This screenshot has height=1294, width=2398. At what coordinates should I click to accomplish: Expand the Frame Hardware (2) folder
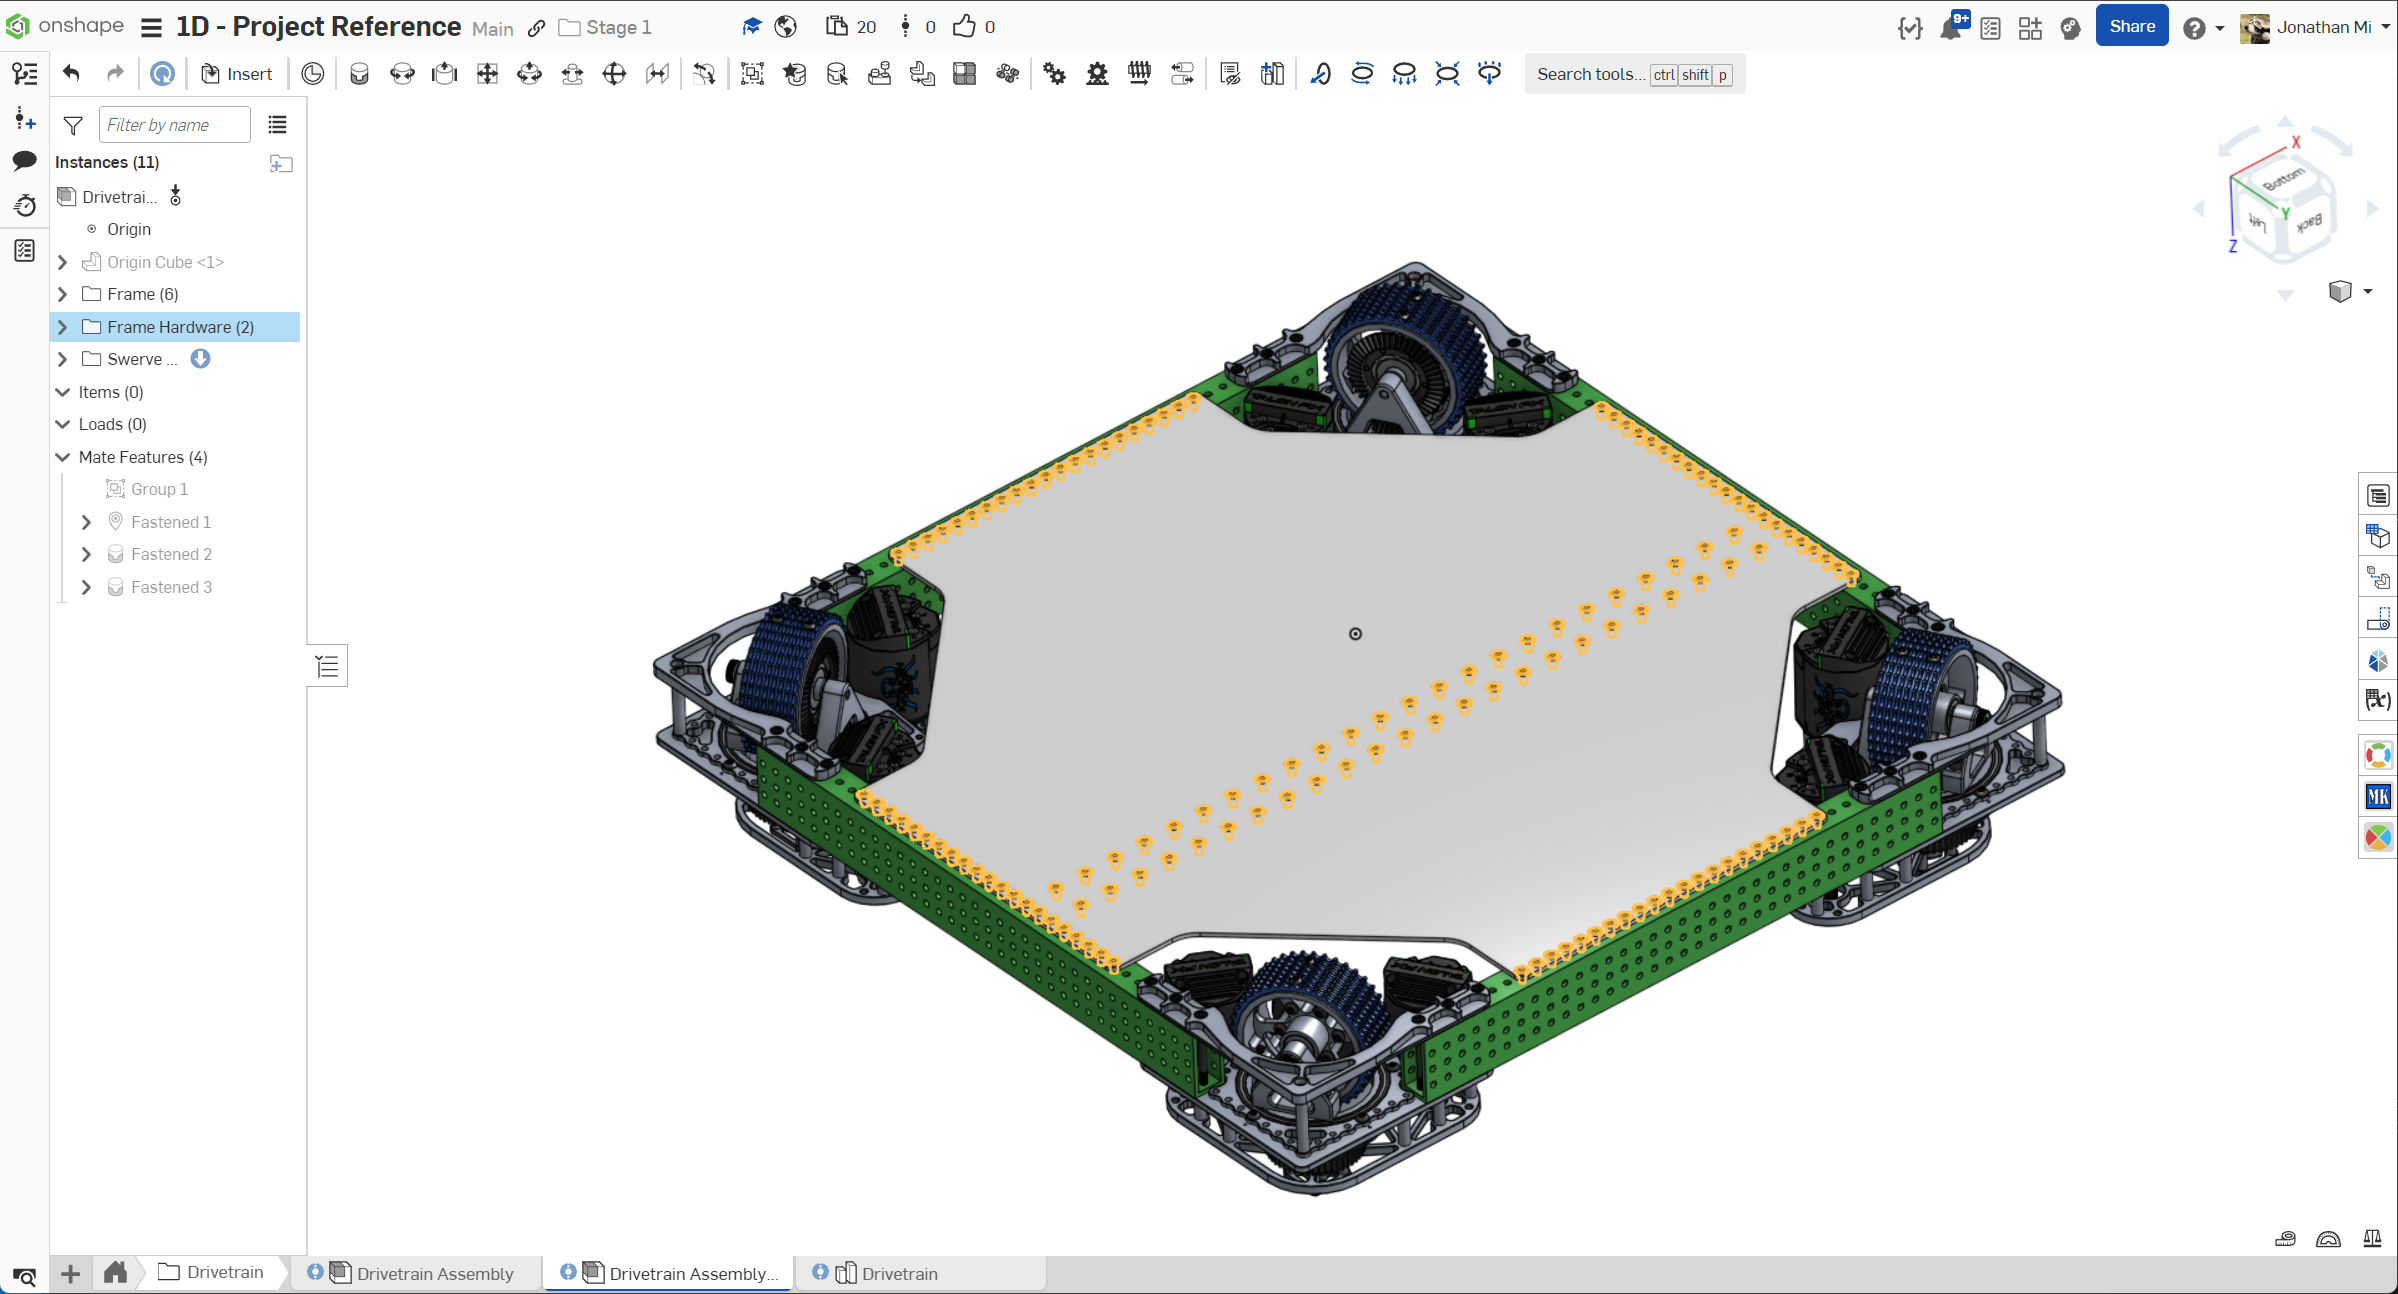(x=62, y=327)
